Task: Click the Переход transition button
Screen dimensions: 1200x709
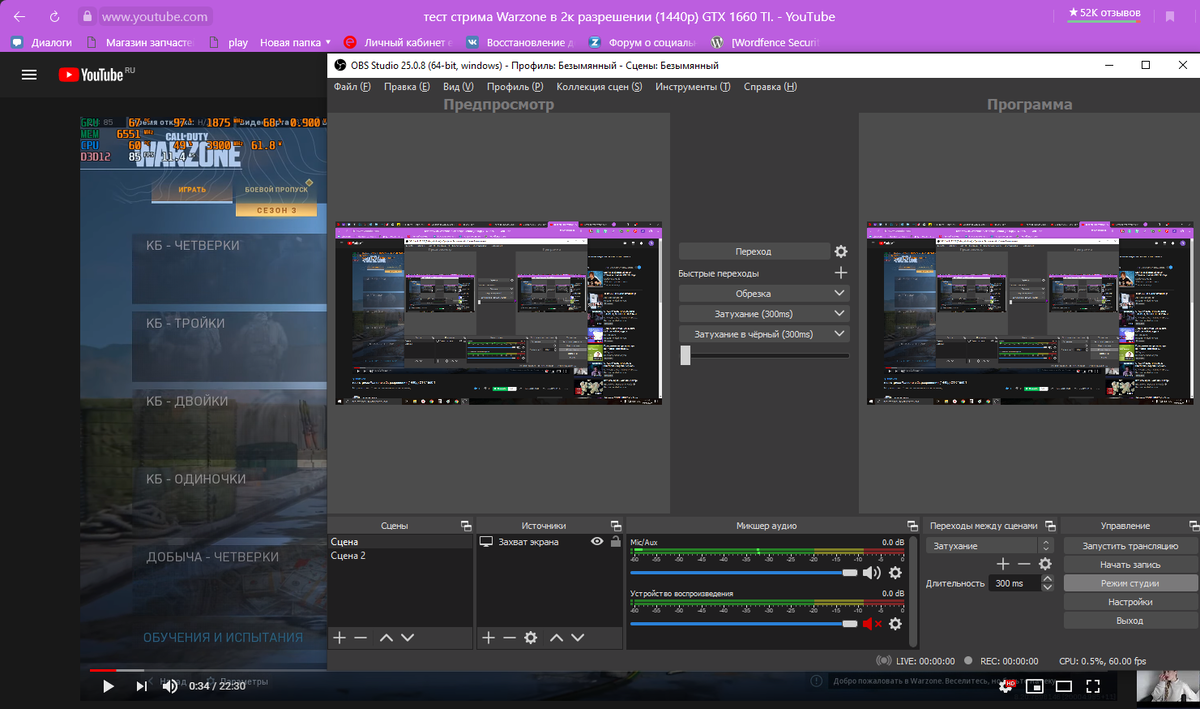Action: [x=754, y=252]
